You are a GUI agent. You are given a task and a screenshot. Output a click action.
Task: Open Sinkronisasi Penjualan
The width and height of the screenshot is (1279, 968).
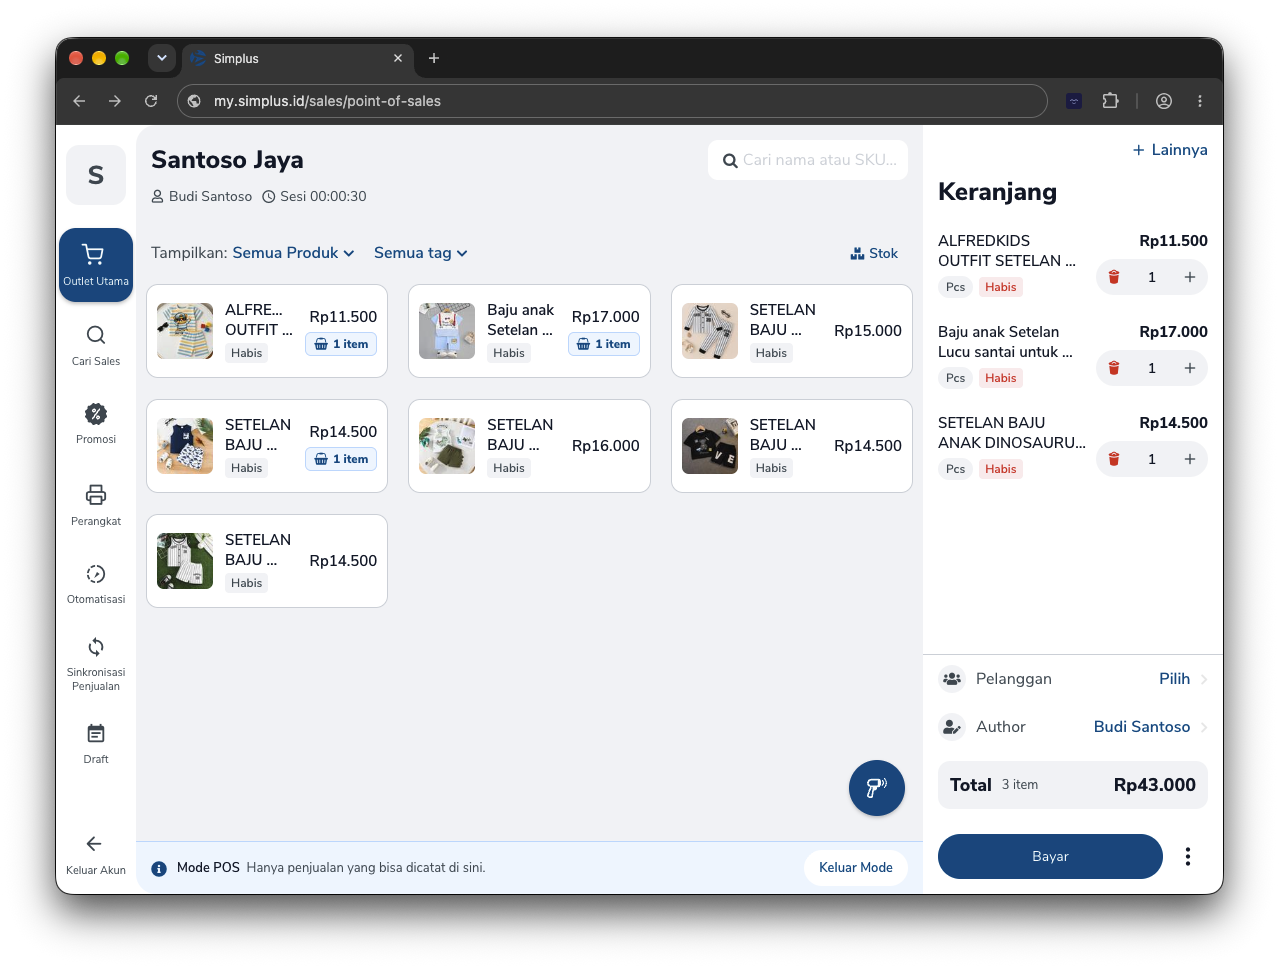click(x=96, y=664)
